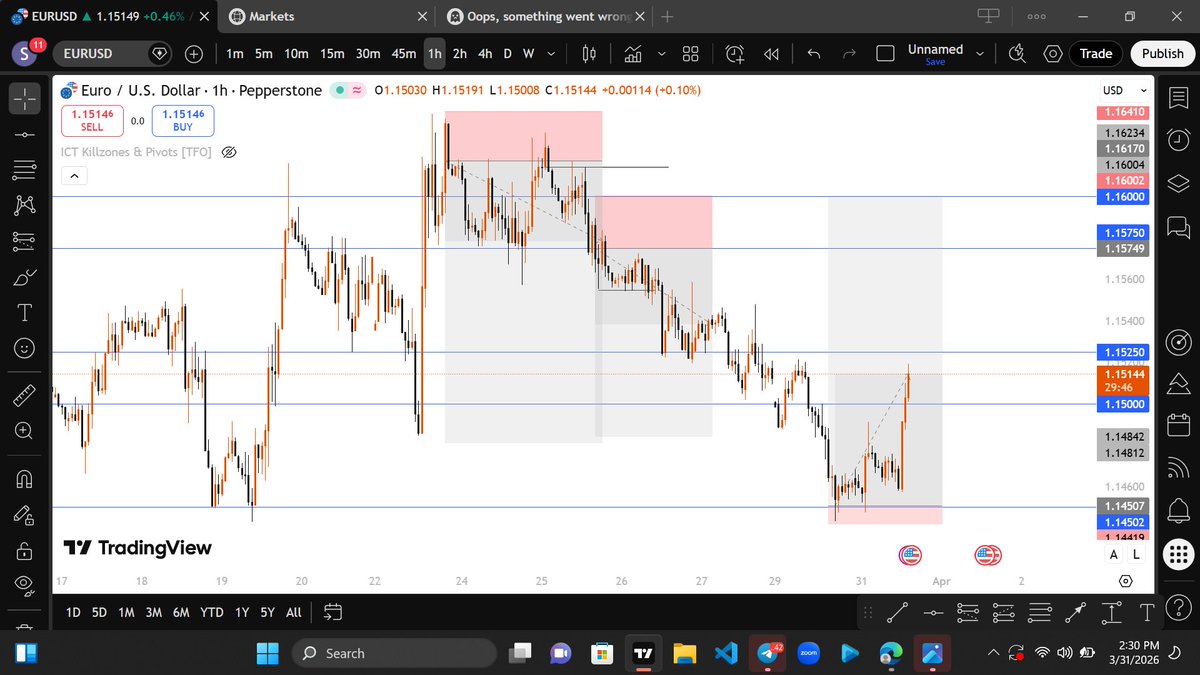Click the Trade button
Image resolution: width=1200 pixels, height=675 pixels.
coord(1096,54)
